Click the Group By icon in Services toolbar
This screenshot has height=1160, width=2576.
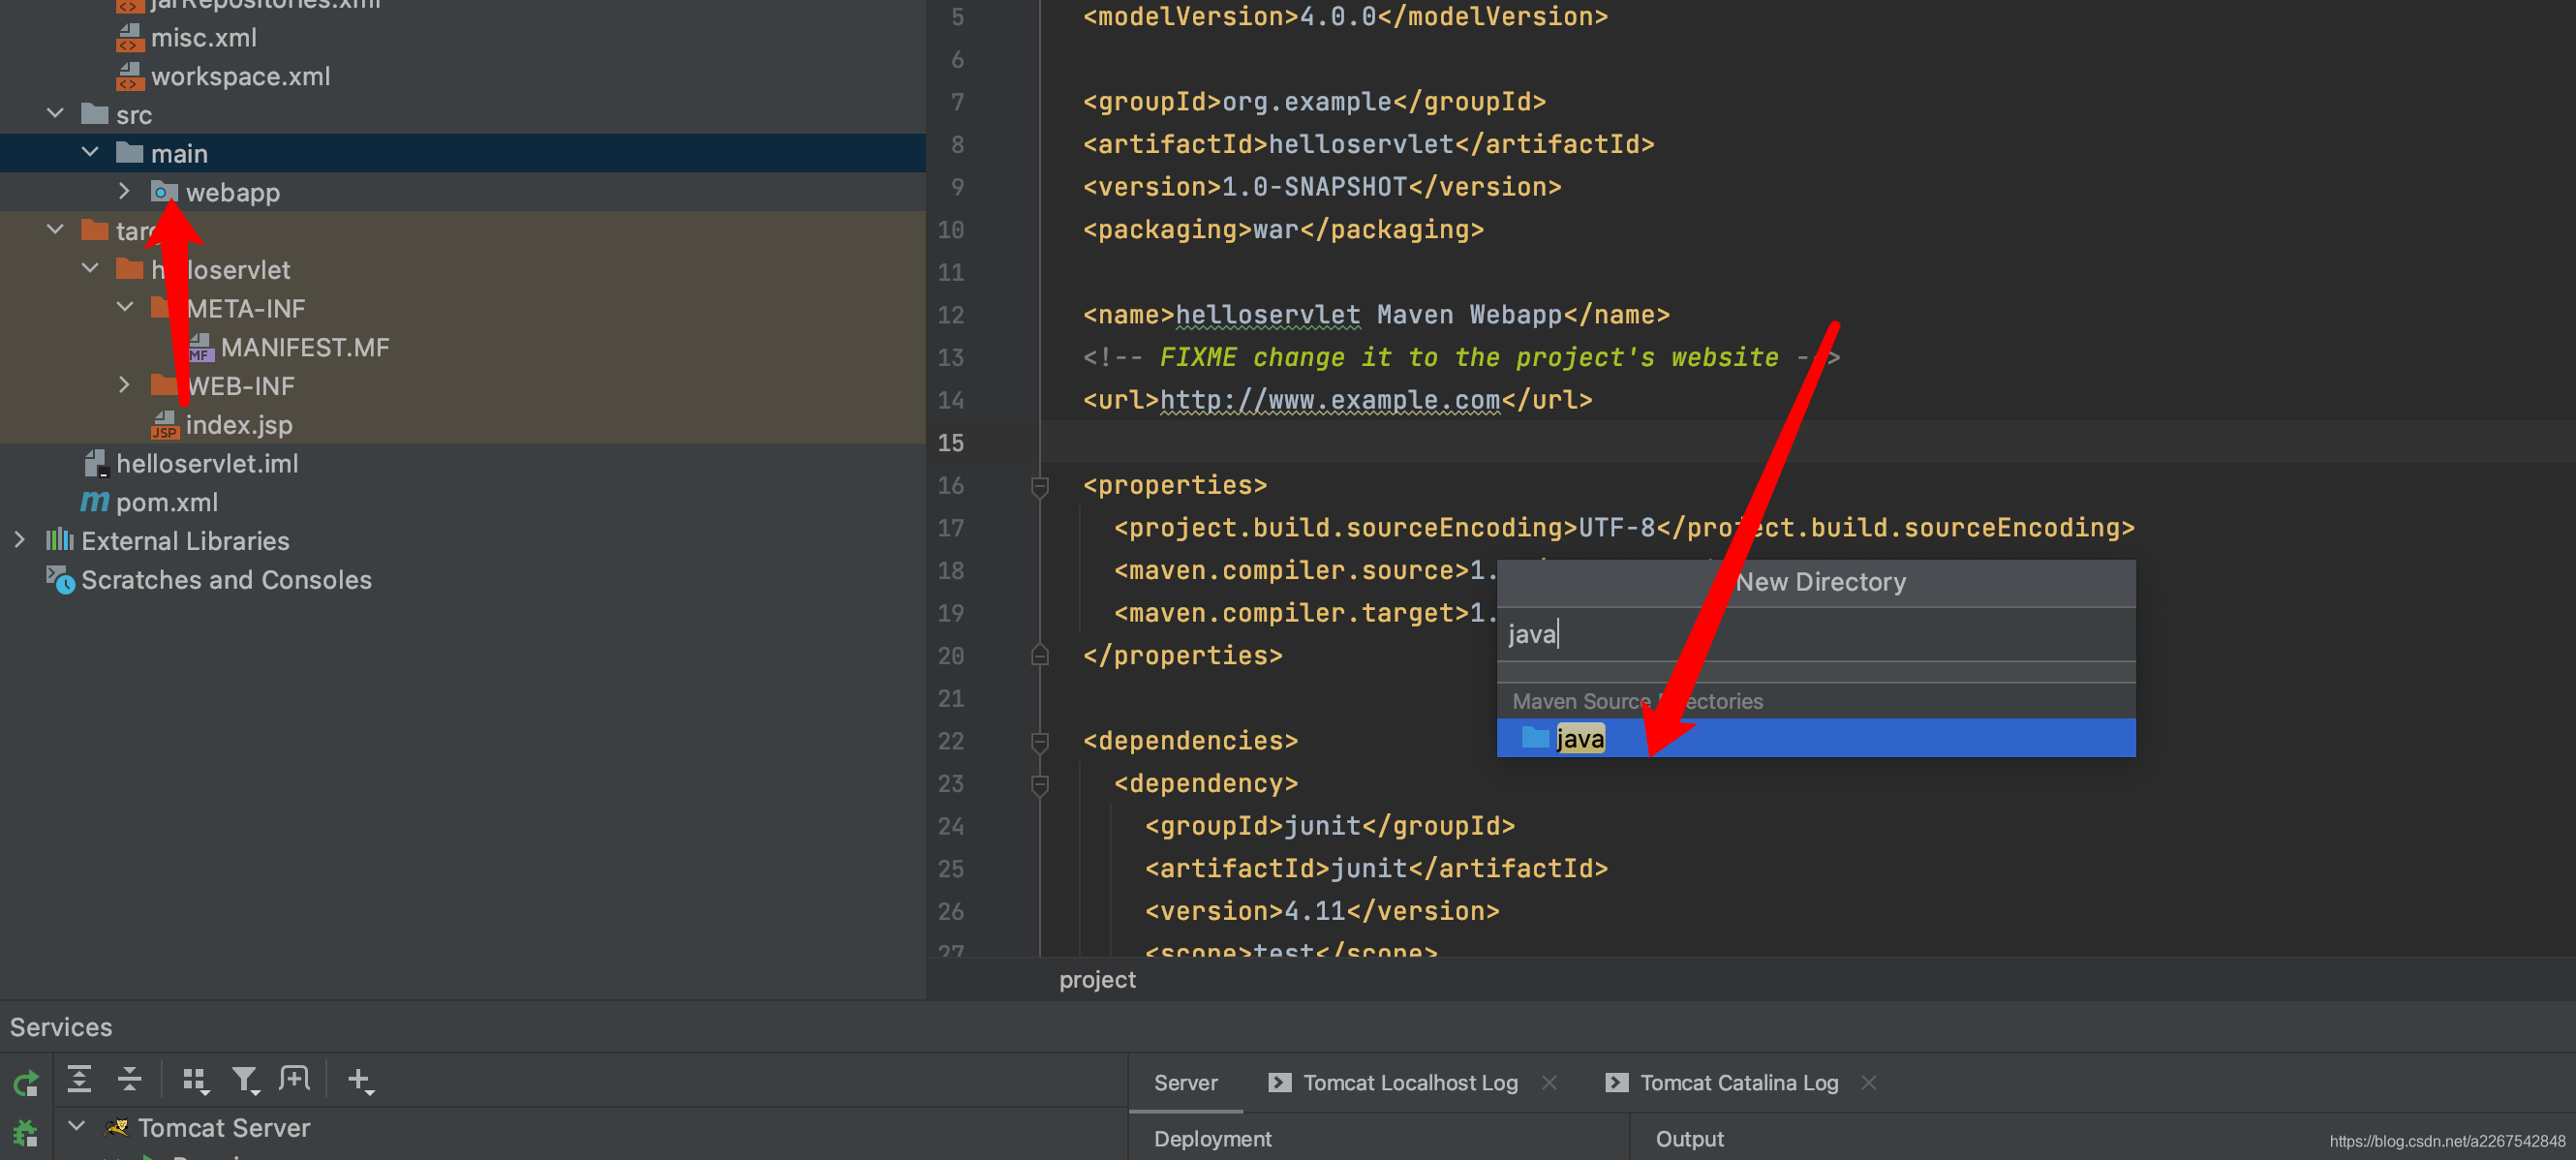pos(194,1079)
